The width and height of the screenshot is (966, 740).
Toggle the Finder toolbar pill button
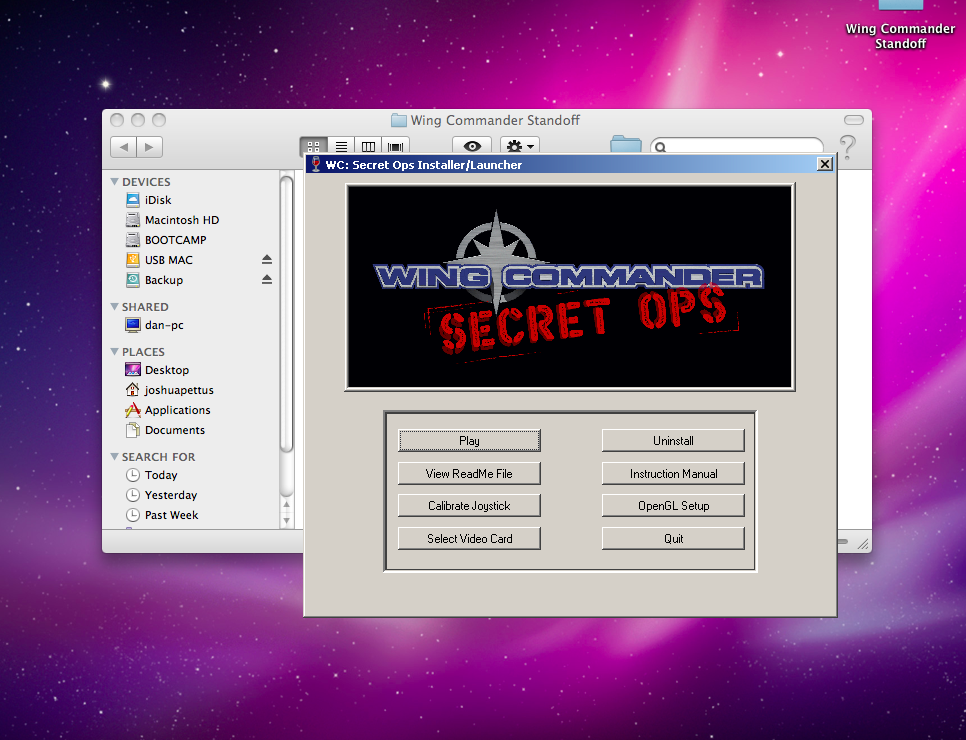point(853,120)
